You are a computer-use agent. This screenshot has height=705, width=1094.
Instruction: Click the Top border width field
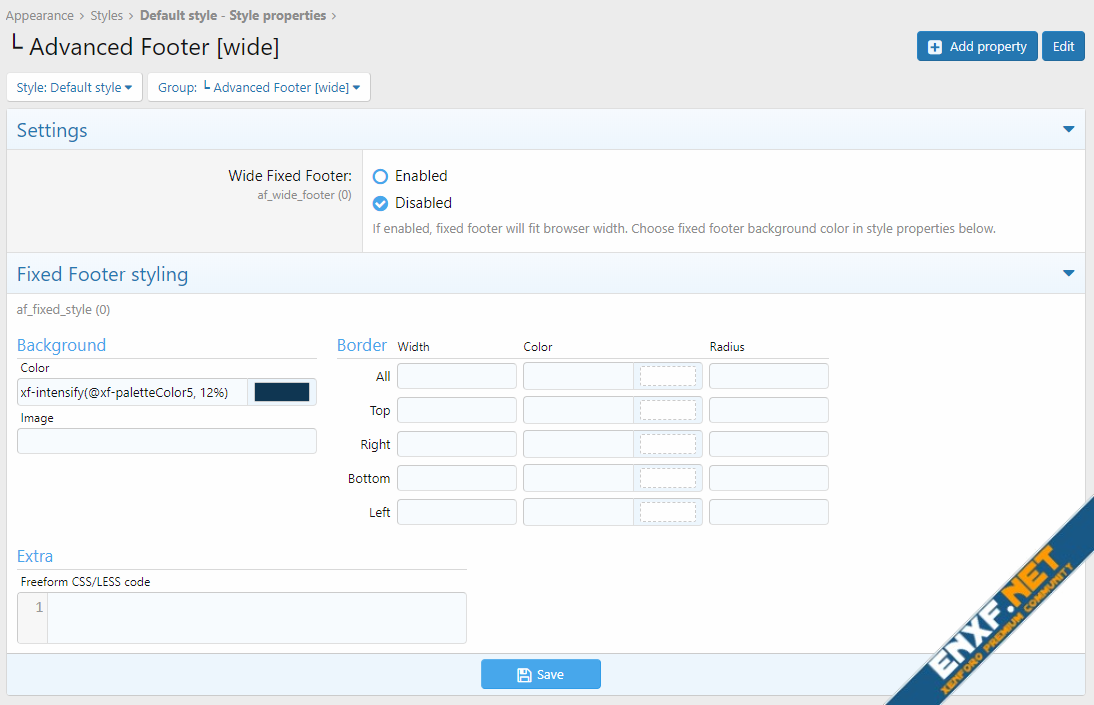[x=457, y=410]
